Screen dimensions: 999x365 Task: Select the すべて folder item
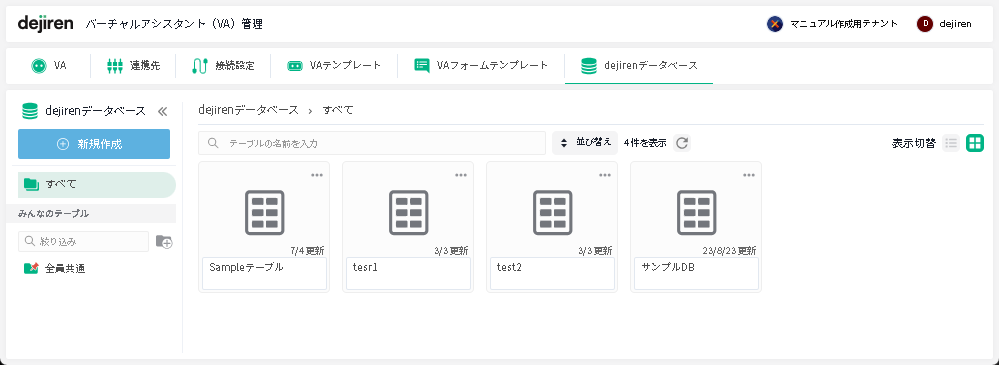pos(97,185)
